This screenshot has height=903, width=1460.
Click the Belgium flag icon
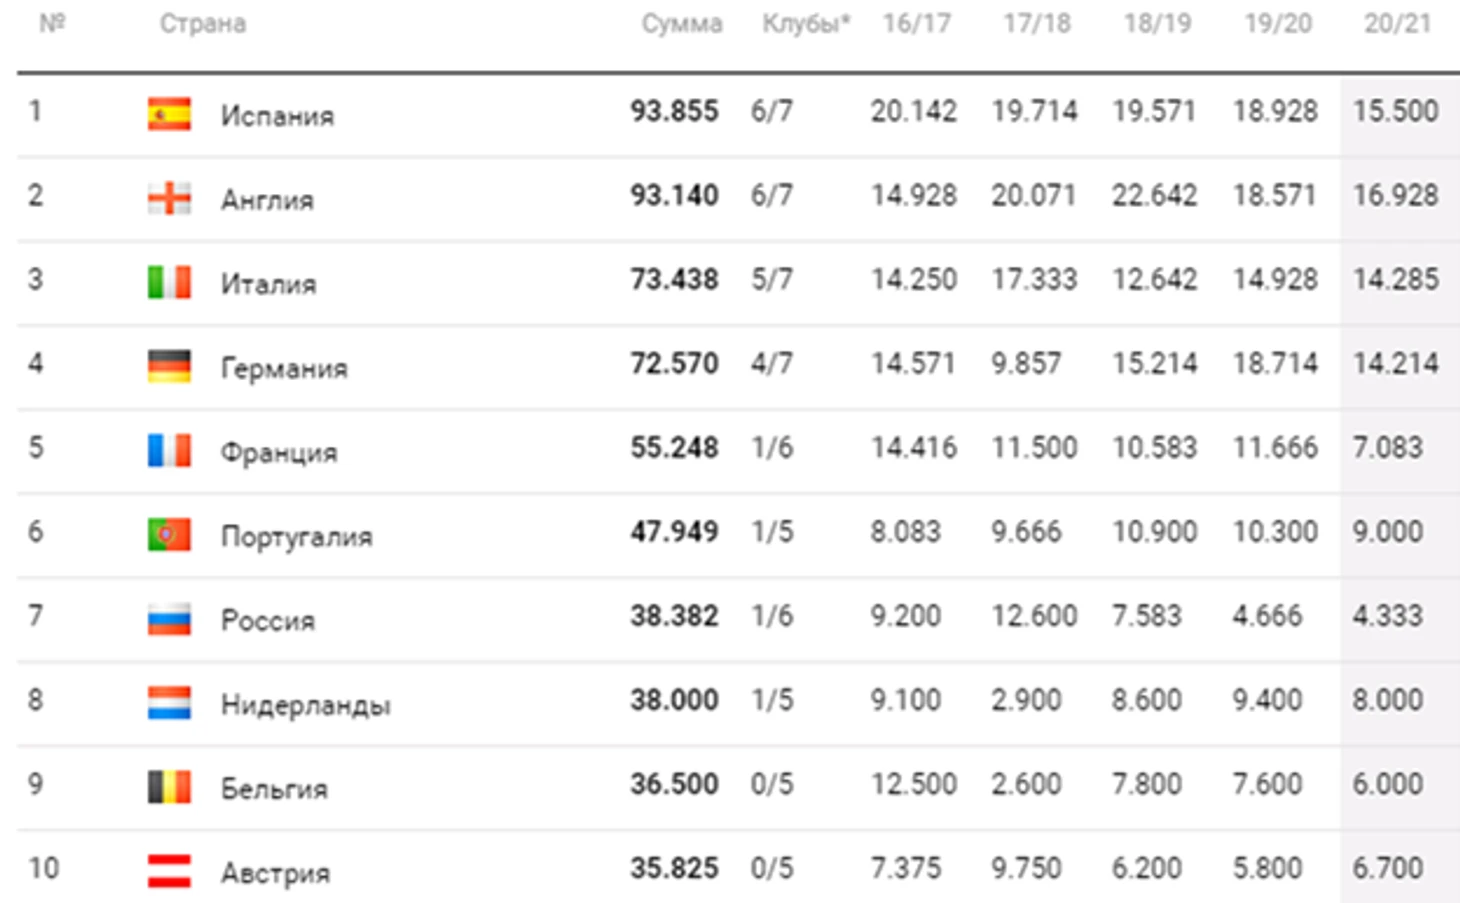169,787
